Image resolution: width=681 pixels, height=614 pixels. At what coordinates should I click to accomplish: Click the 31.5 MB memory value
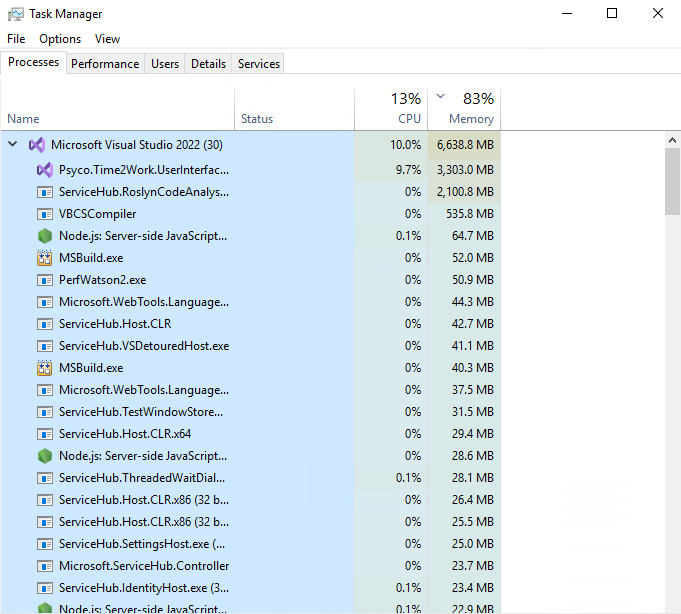coord(473,412)
